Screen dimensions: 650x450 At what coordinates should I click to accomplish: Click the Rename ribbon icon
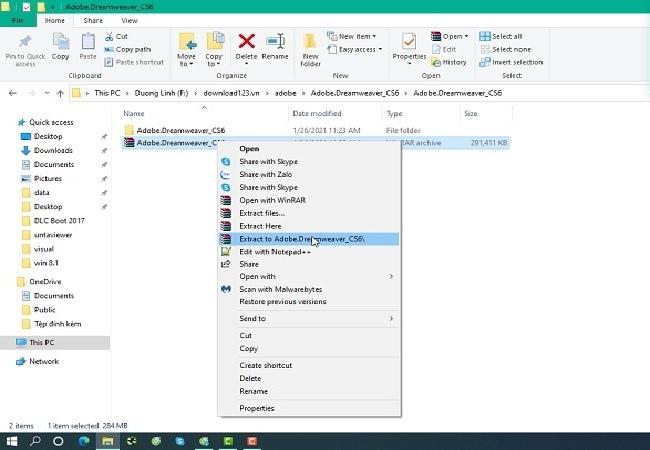coord(275,41)
